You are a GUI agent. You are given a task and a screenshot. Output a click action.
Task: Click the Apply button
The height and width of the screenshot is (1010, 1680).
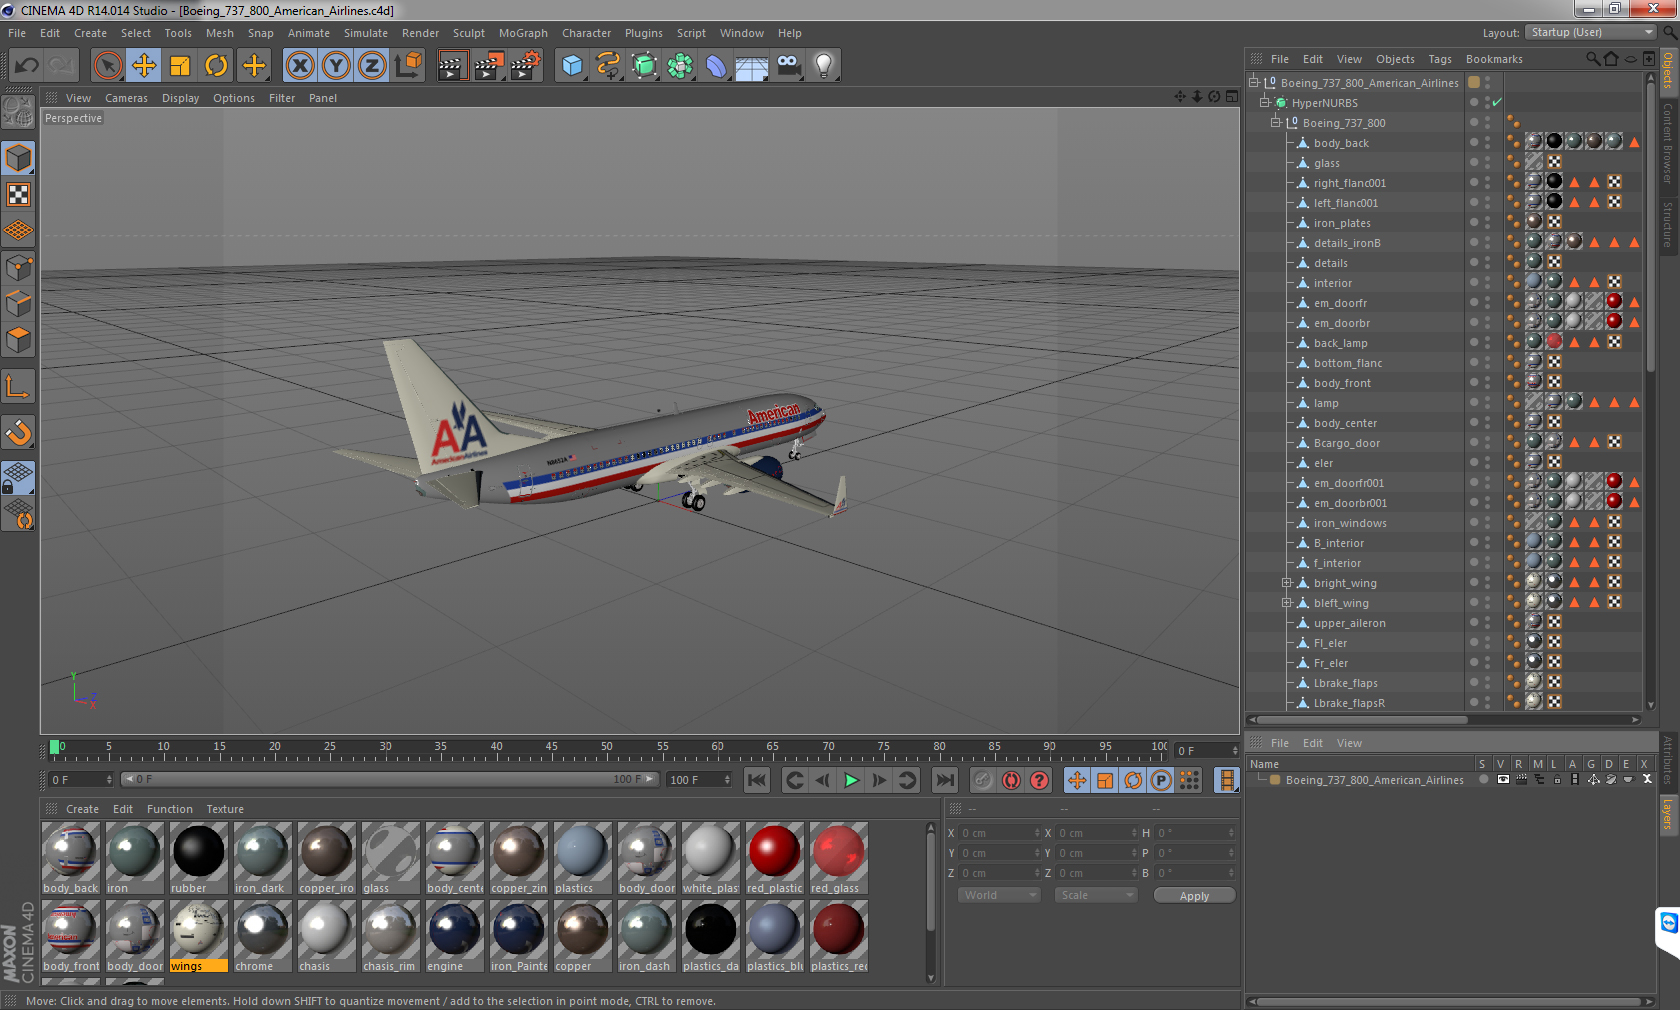(x=1194, y=895)
